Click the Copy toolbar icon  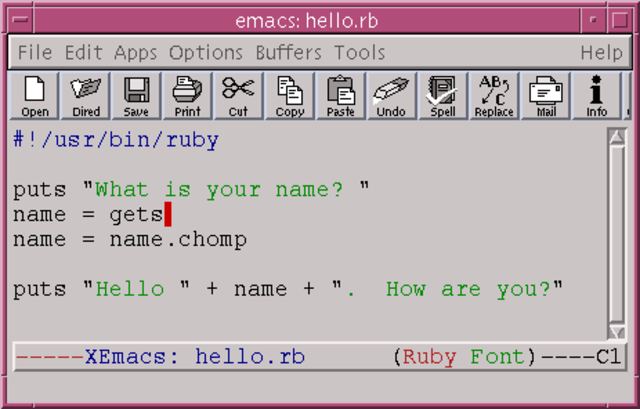290,96
